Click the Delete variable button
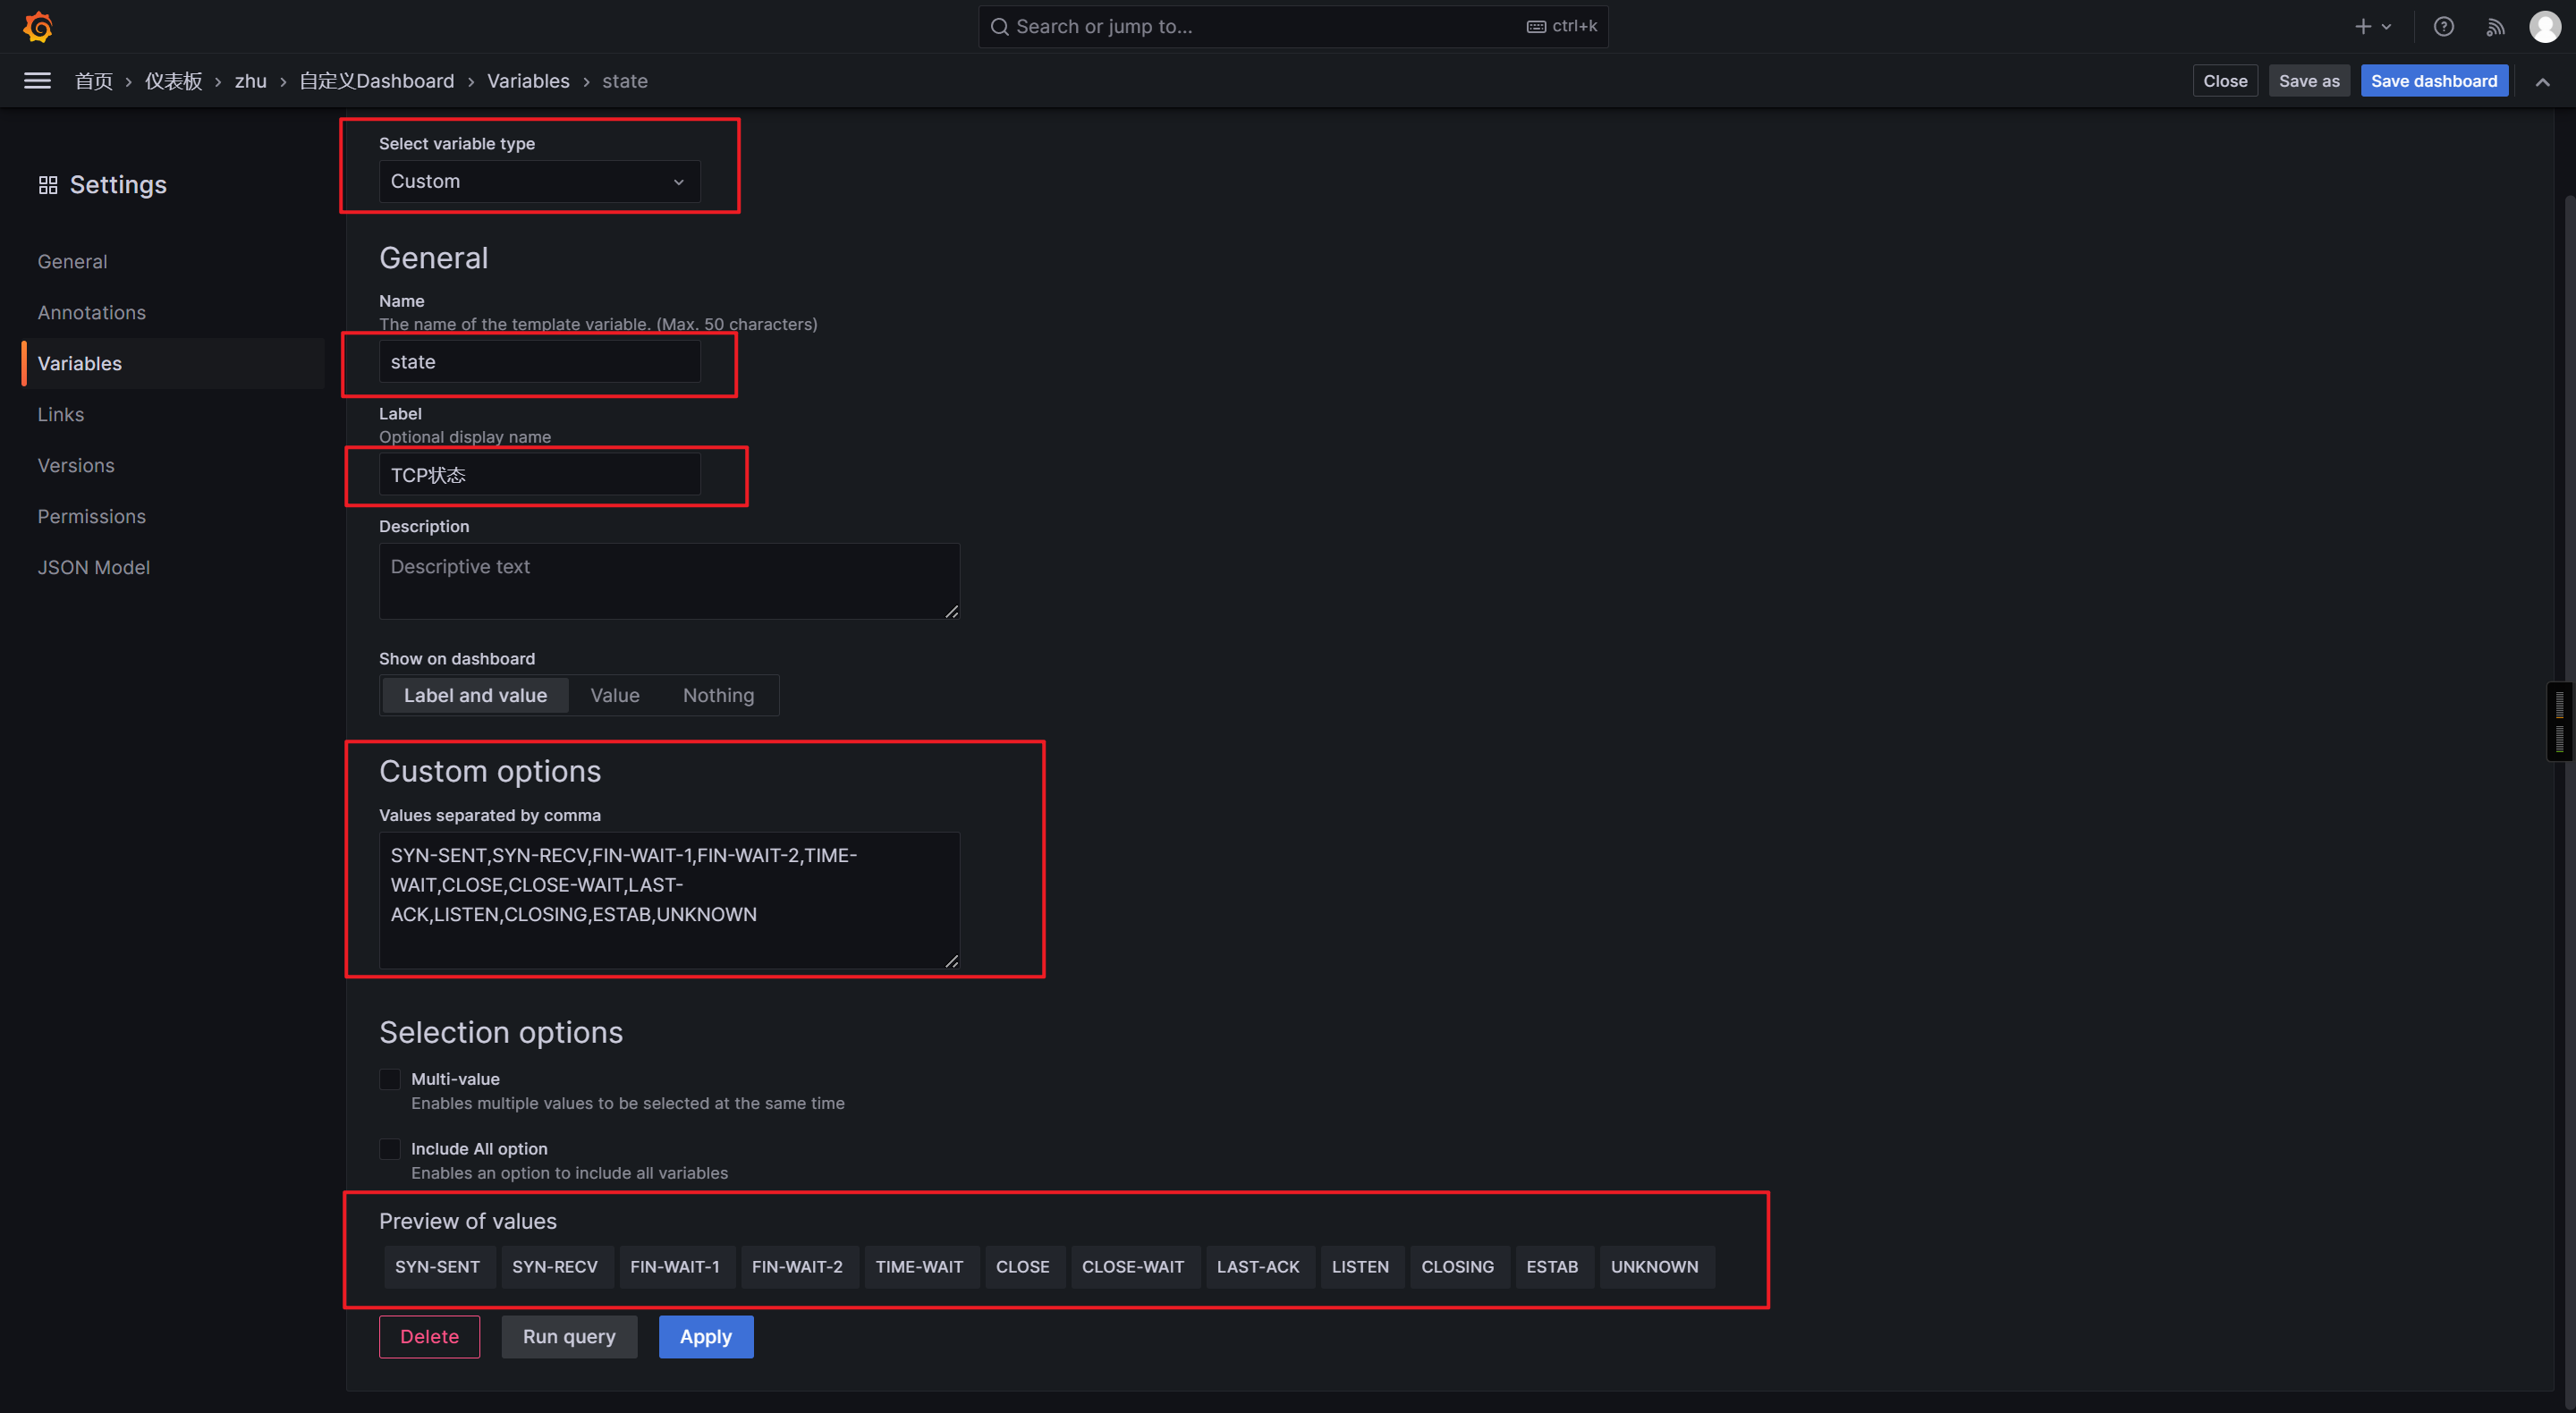The height and width of the screenshot is (1413, 2576). (429, 1337)
